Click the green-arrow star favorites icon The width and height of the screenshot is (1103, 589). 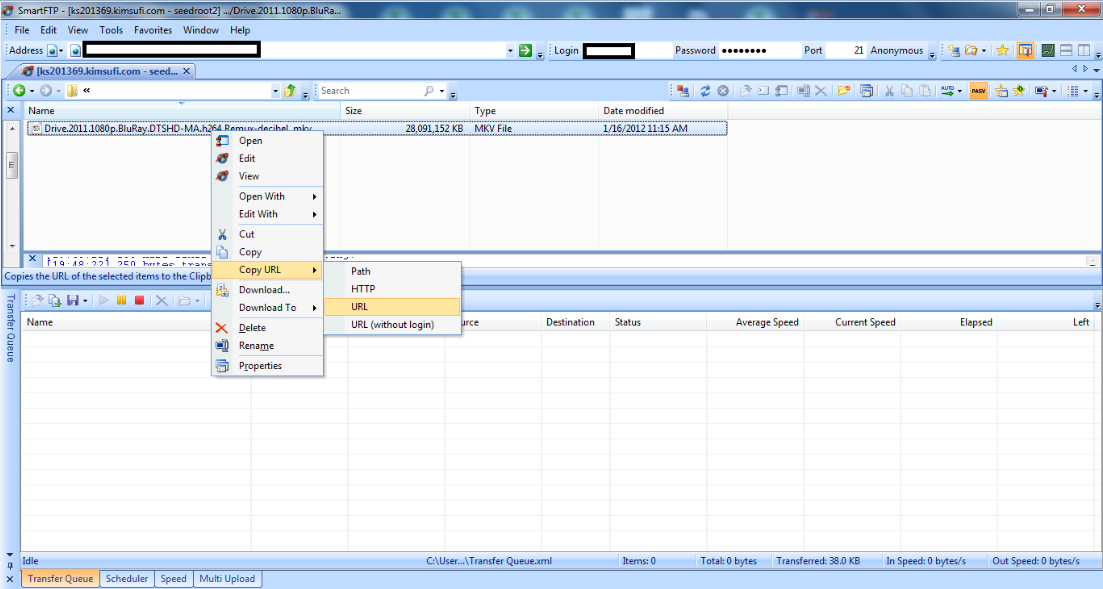pos(1019,91)
